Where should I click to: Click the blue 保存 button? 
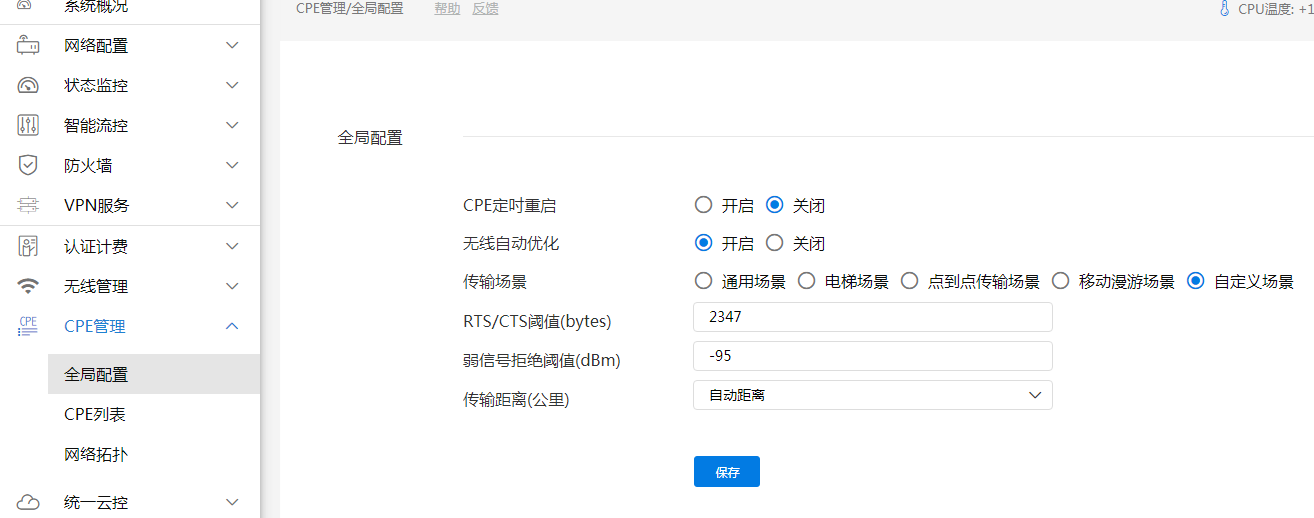pyautogui.click(x=726, y=472)
